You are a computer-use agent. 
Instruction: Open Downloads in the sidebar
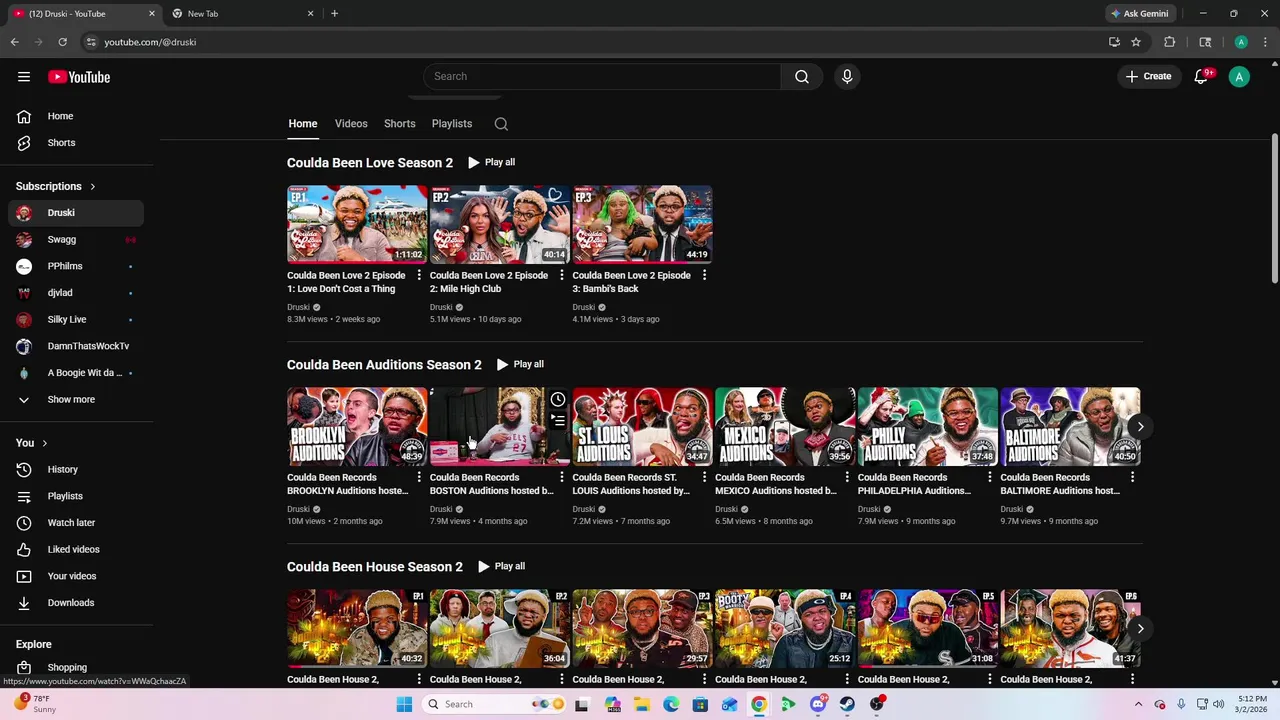coord(76,603)
